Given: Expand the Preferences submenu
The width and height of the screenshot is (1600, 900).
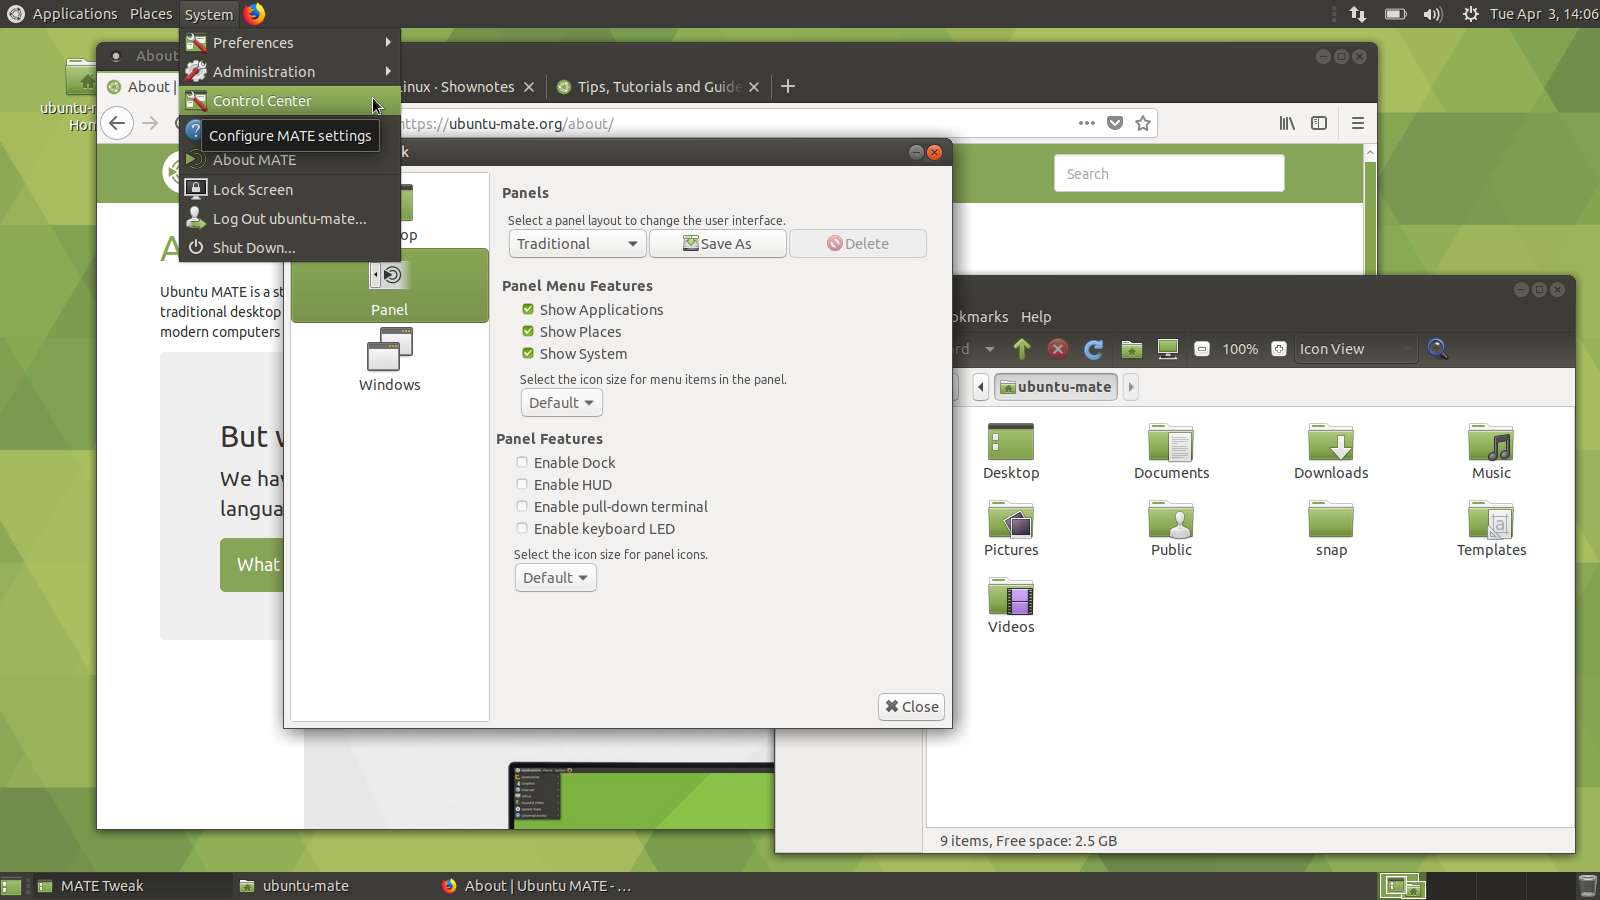Looking at the screenshot, I should point(290,43).
